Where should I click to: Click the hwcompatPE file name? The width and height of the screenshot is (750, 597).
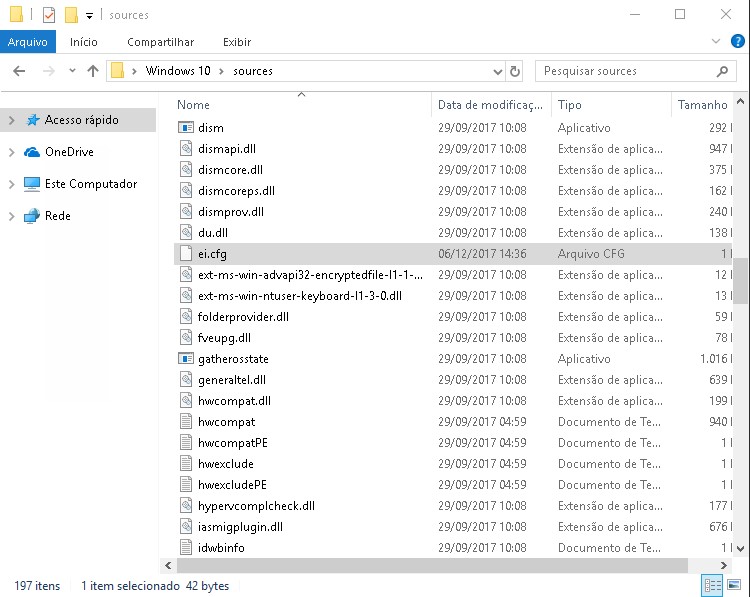(232, 443)
